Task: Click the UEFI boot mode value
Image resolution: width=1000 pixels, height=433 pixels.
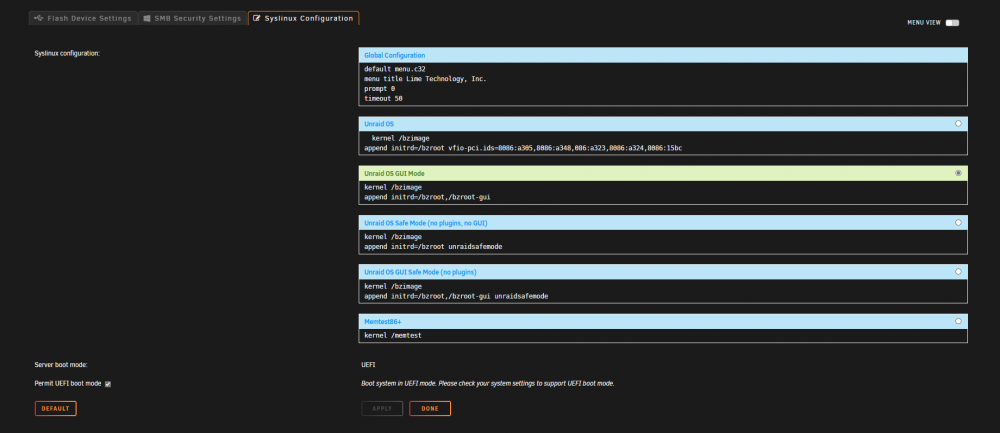Action: click(369, 365)
